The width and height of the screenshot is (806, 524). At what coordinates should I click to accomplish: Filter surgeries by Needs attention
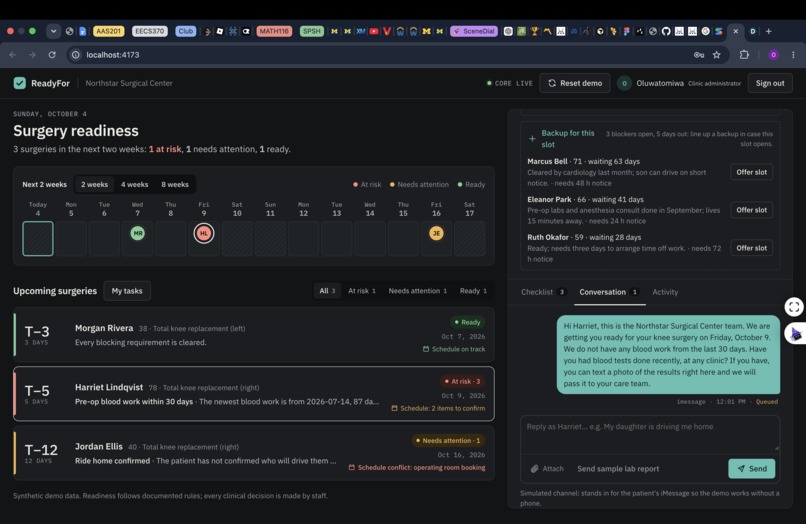(x=417, y=291)
